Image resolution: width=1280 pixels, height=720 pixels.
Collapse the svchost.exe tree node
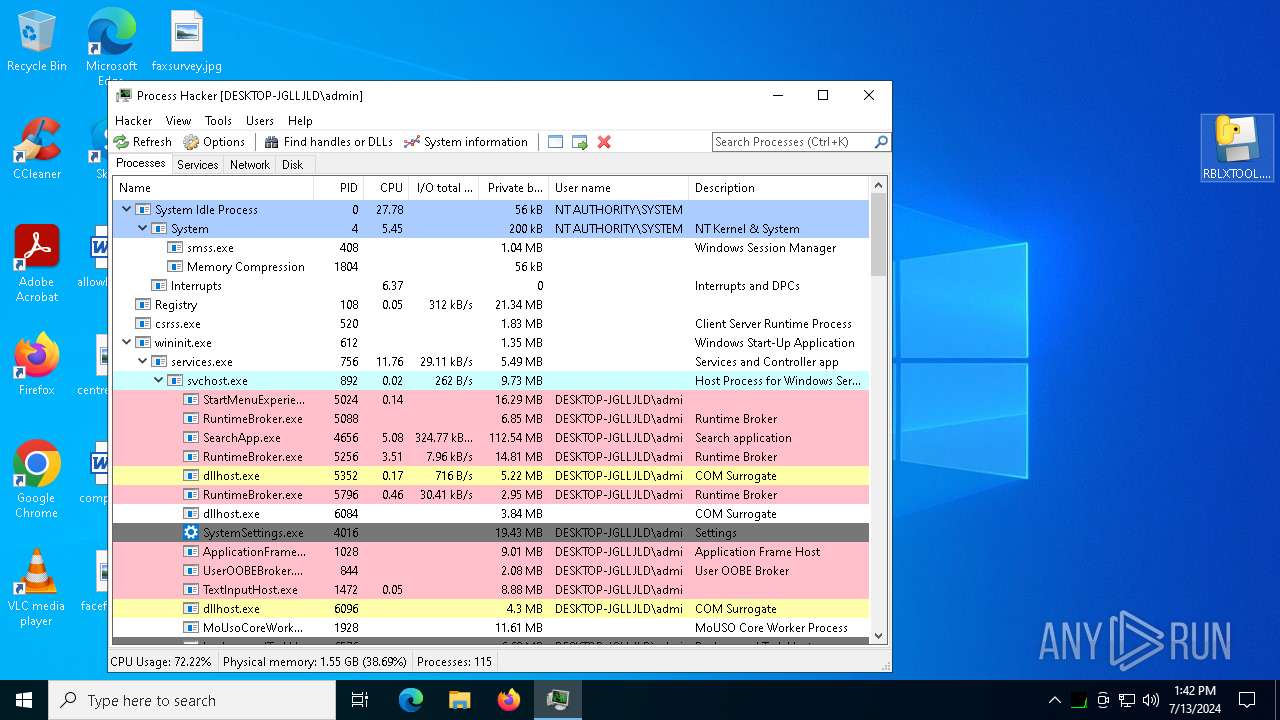point(158,381)
